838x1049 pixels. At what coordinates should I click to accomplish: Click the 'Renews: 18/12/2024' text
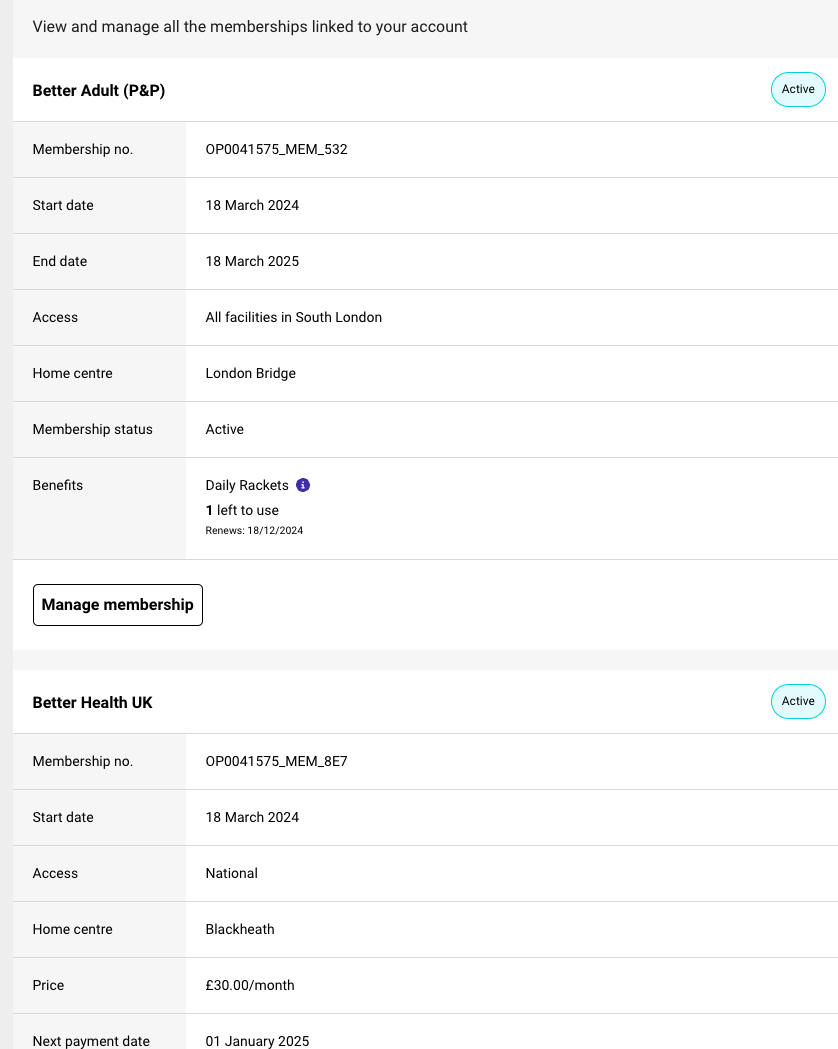coord(254,531)
